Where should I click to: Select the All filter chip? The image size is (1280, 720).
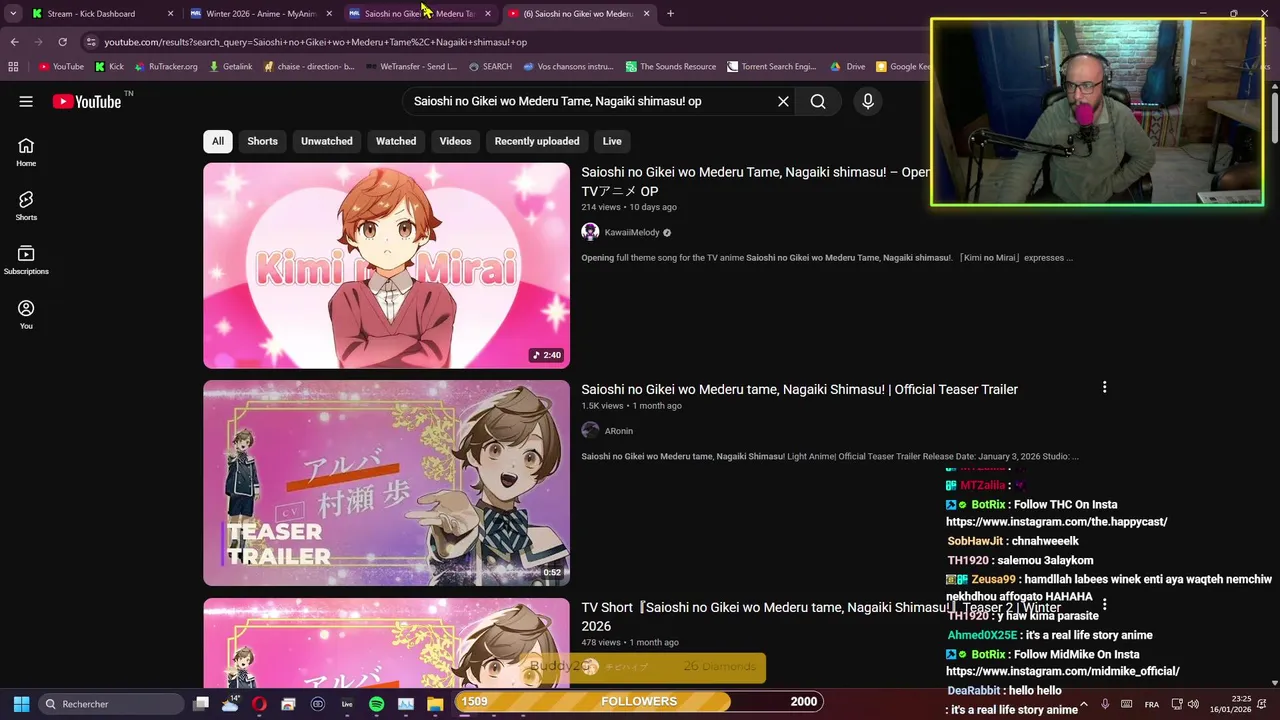point(218,141)
